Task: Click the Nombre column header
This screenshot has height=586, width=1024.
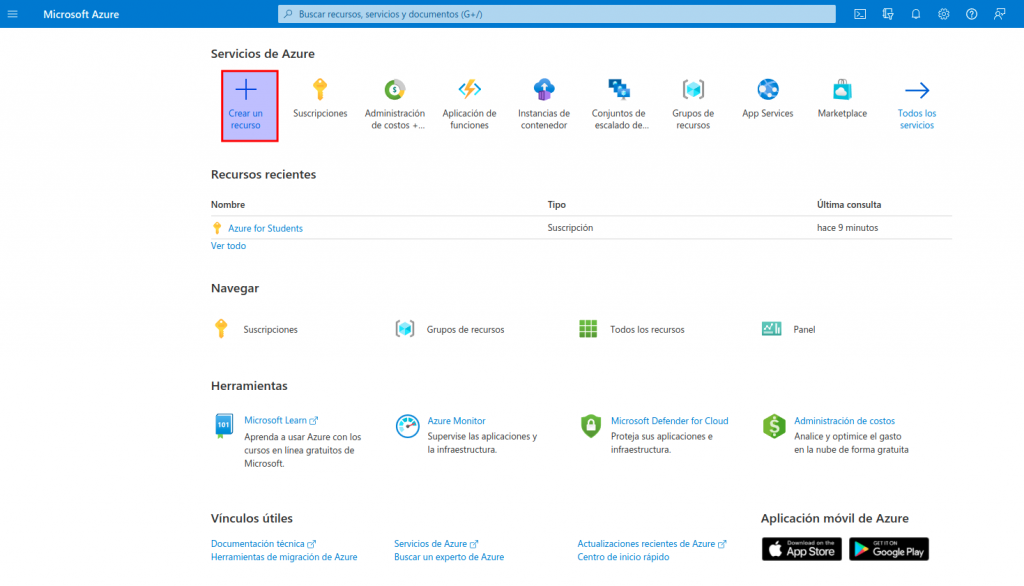Action: click(x=228, y=204)
